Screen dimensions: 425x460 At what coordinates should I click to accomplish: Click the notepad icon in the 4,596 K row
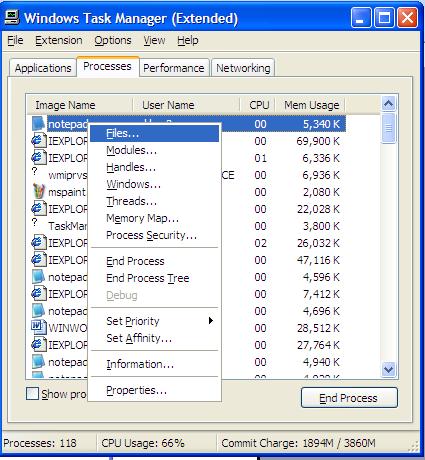[38, 277]
